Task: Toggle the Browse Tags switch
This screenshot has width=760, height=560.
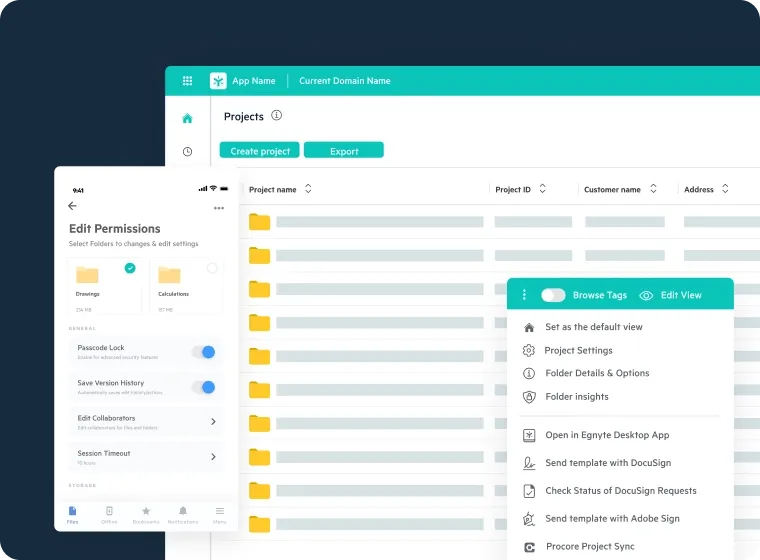Action: 553,295
